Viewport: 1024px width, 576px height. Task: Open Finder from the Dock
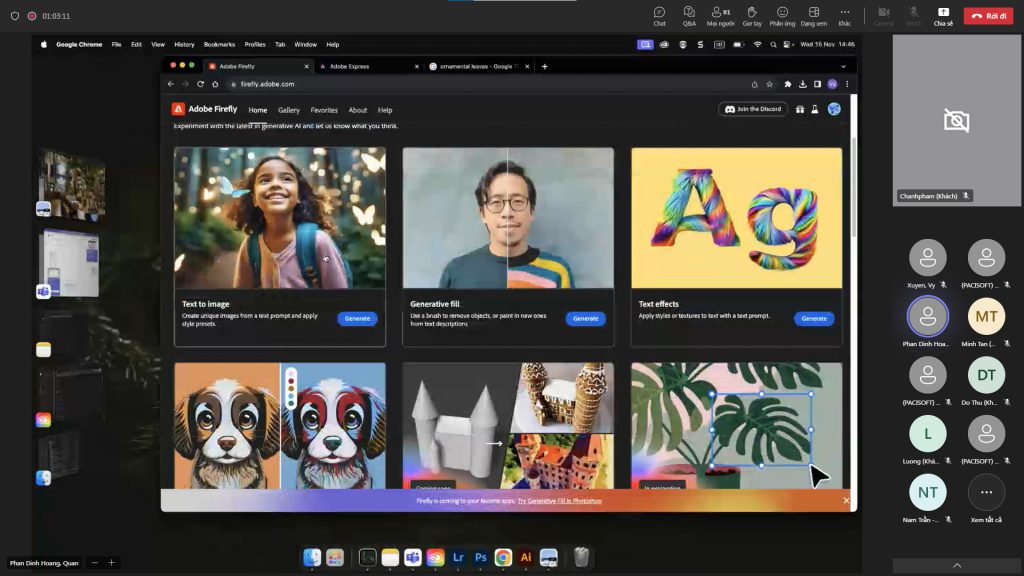click(x=312, y=557)
